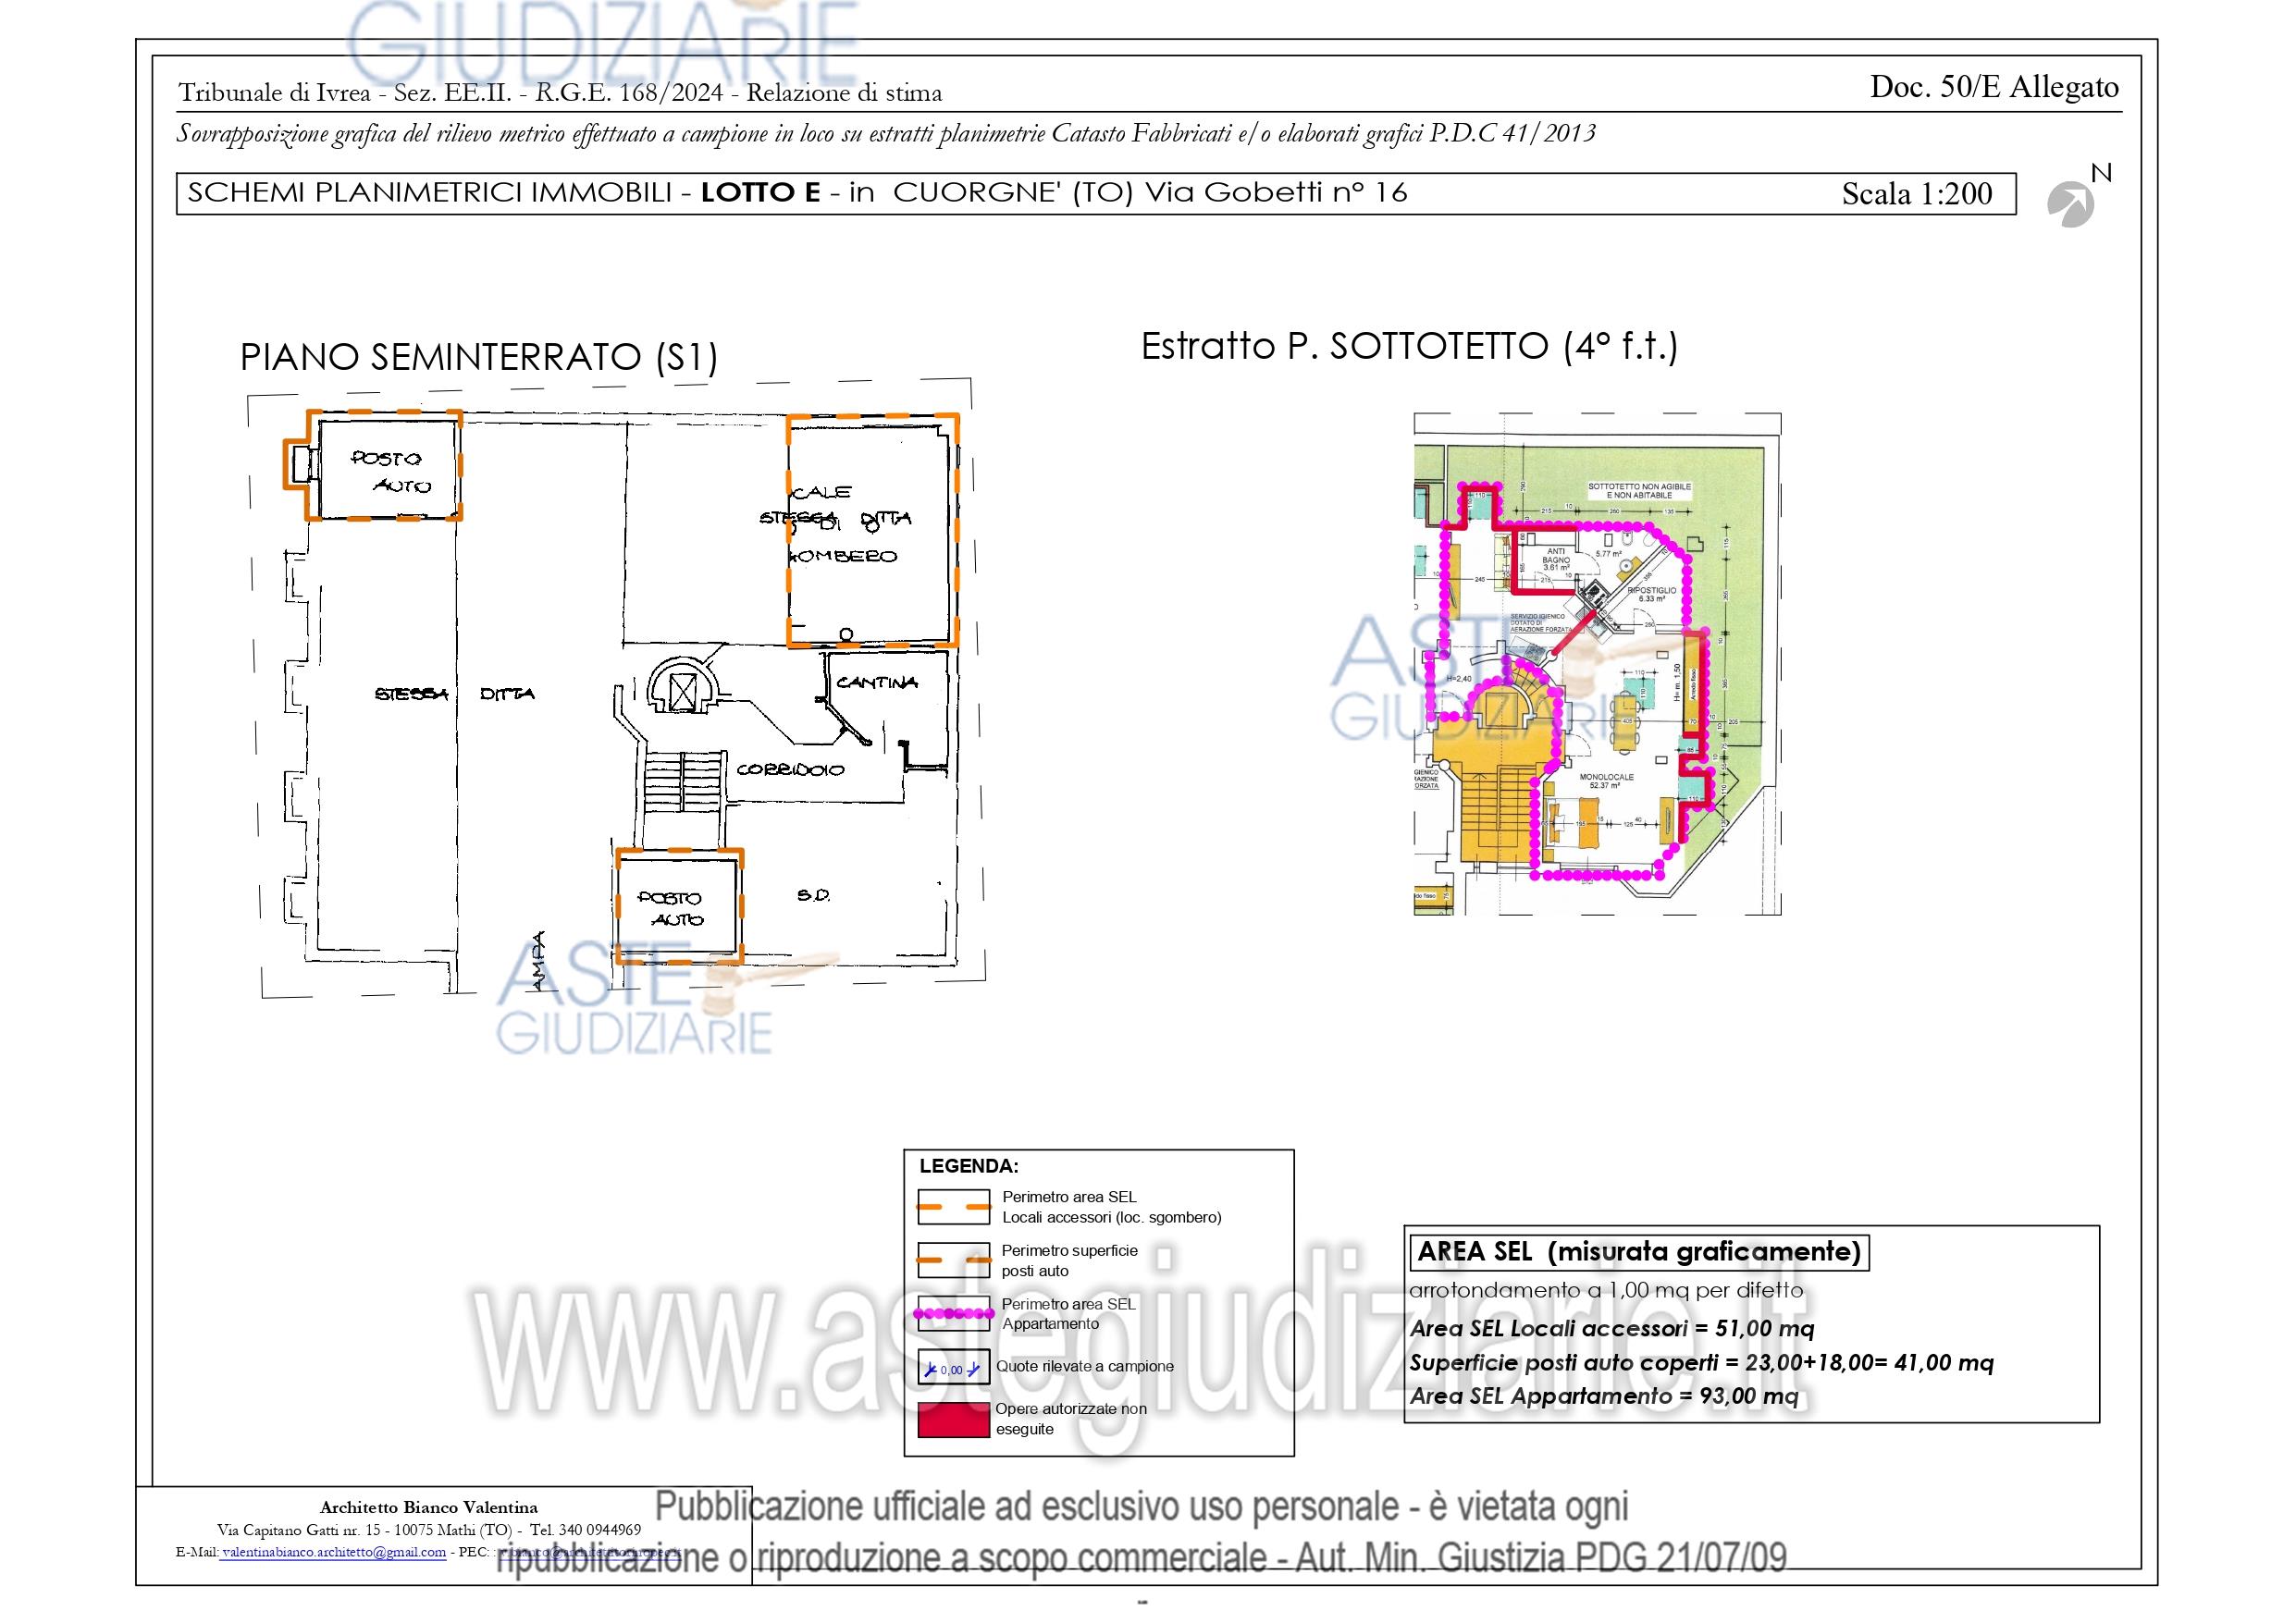Click the 'Scala 1:200' text
Screen dimensions: 2296x1623
[1916, 194]
